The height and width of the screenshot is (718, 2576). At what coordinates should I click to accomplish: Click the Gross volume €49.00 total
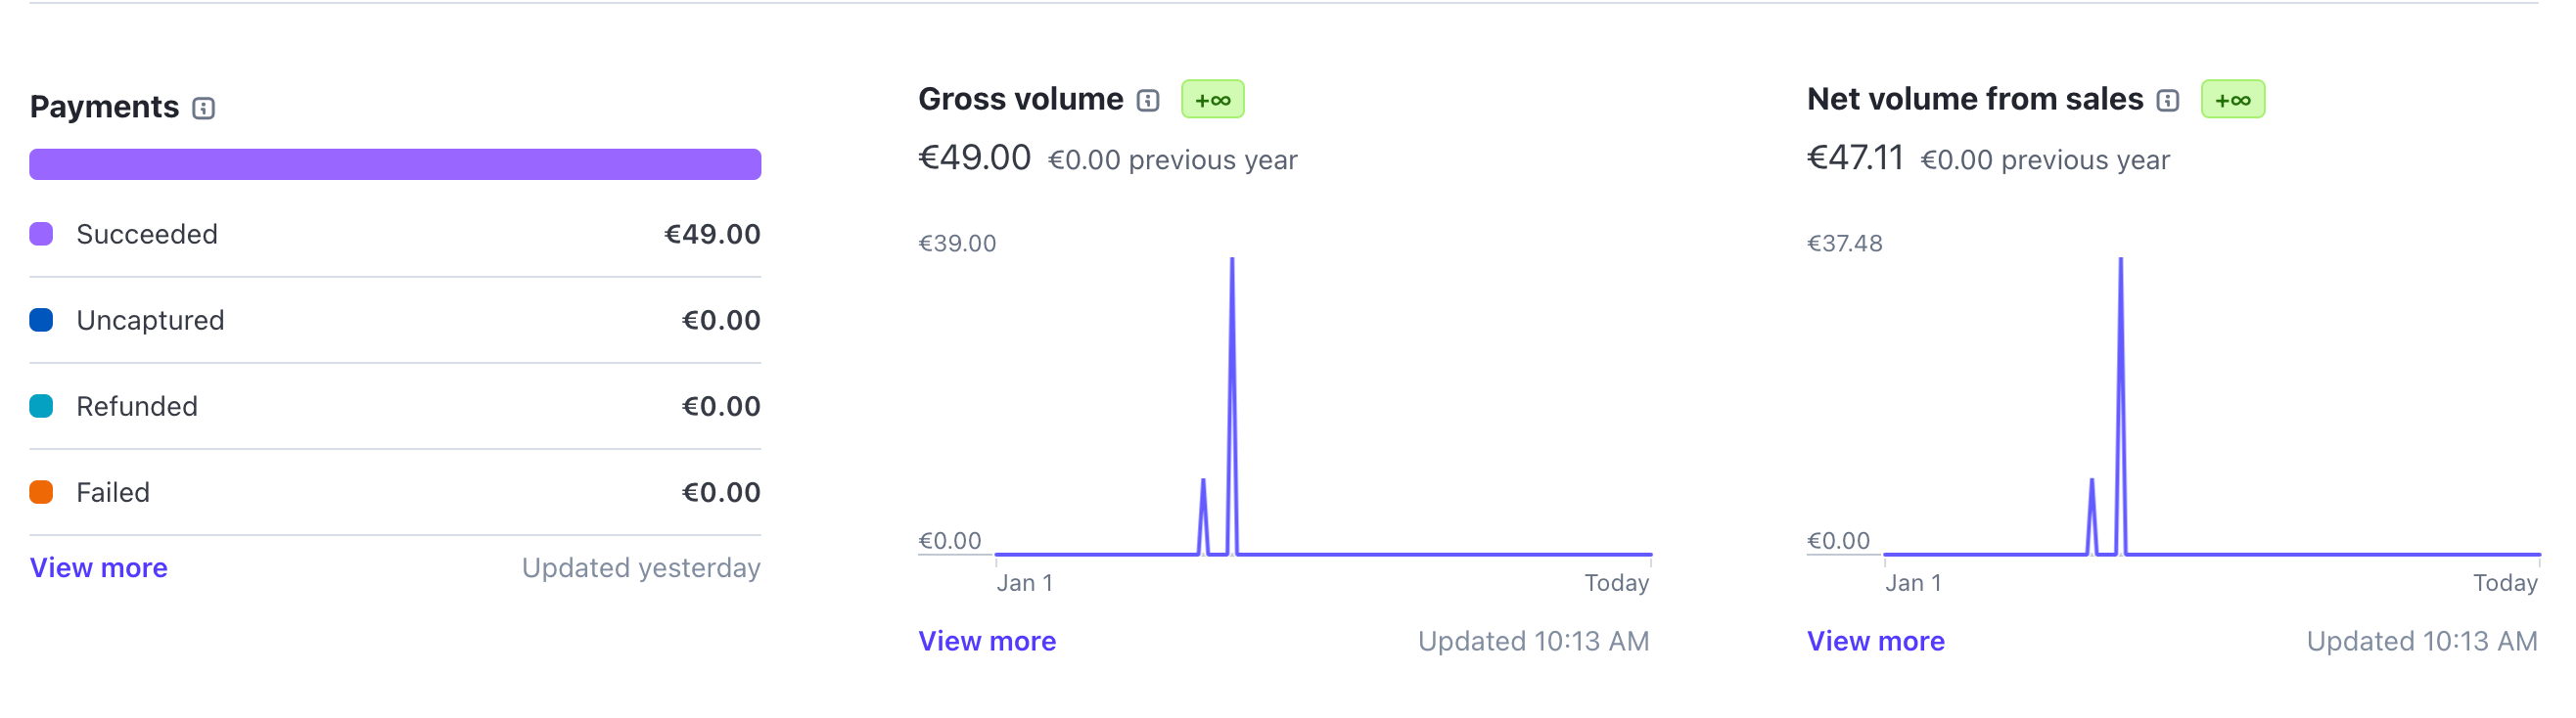click(x=974, y=158)
